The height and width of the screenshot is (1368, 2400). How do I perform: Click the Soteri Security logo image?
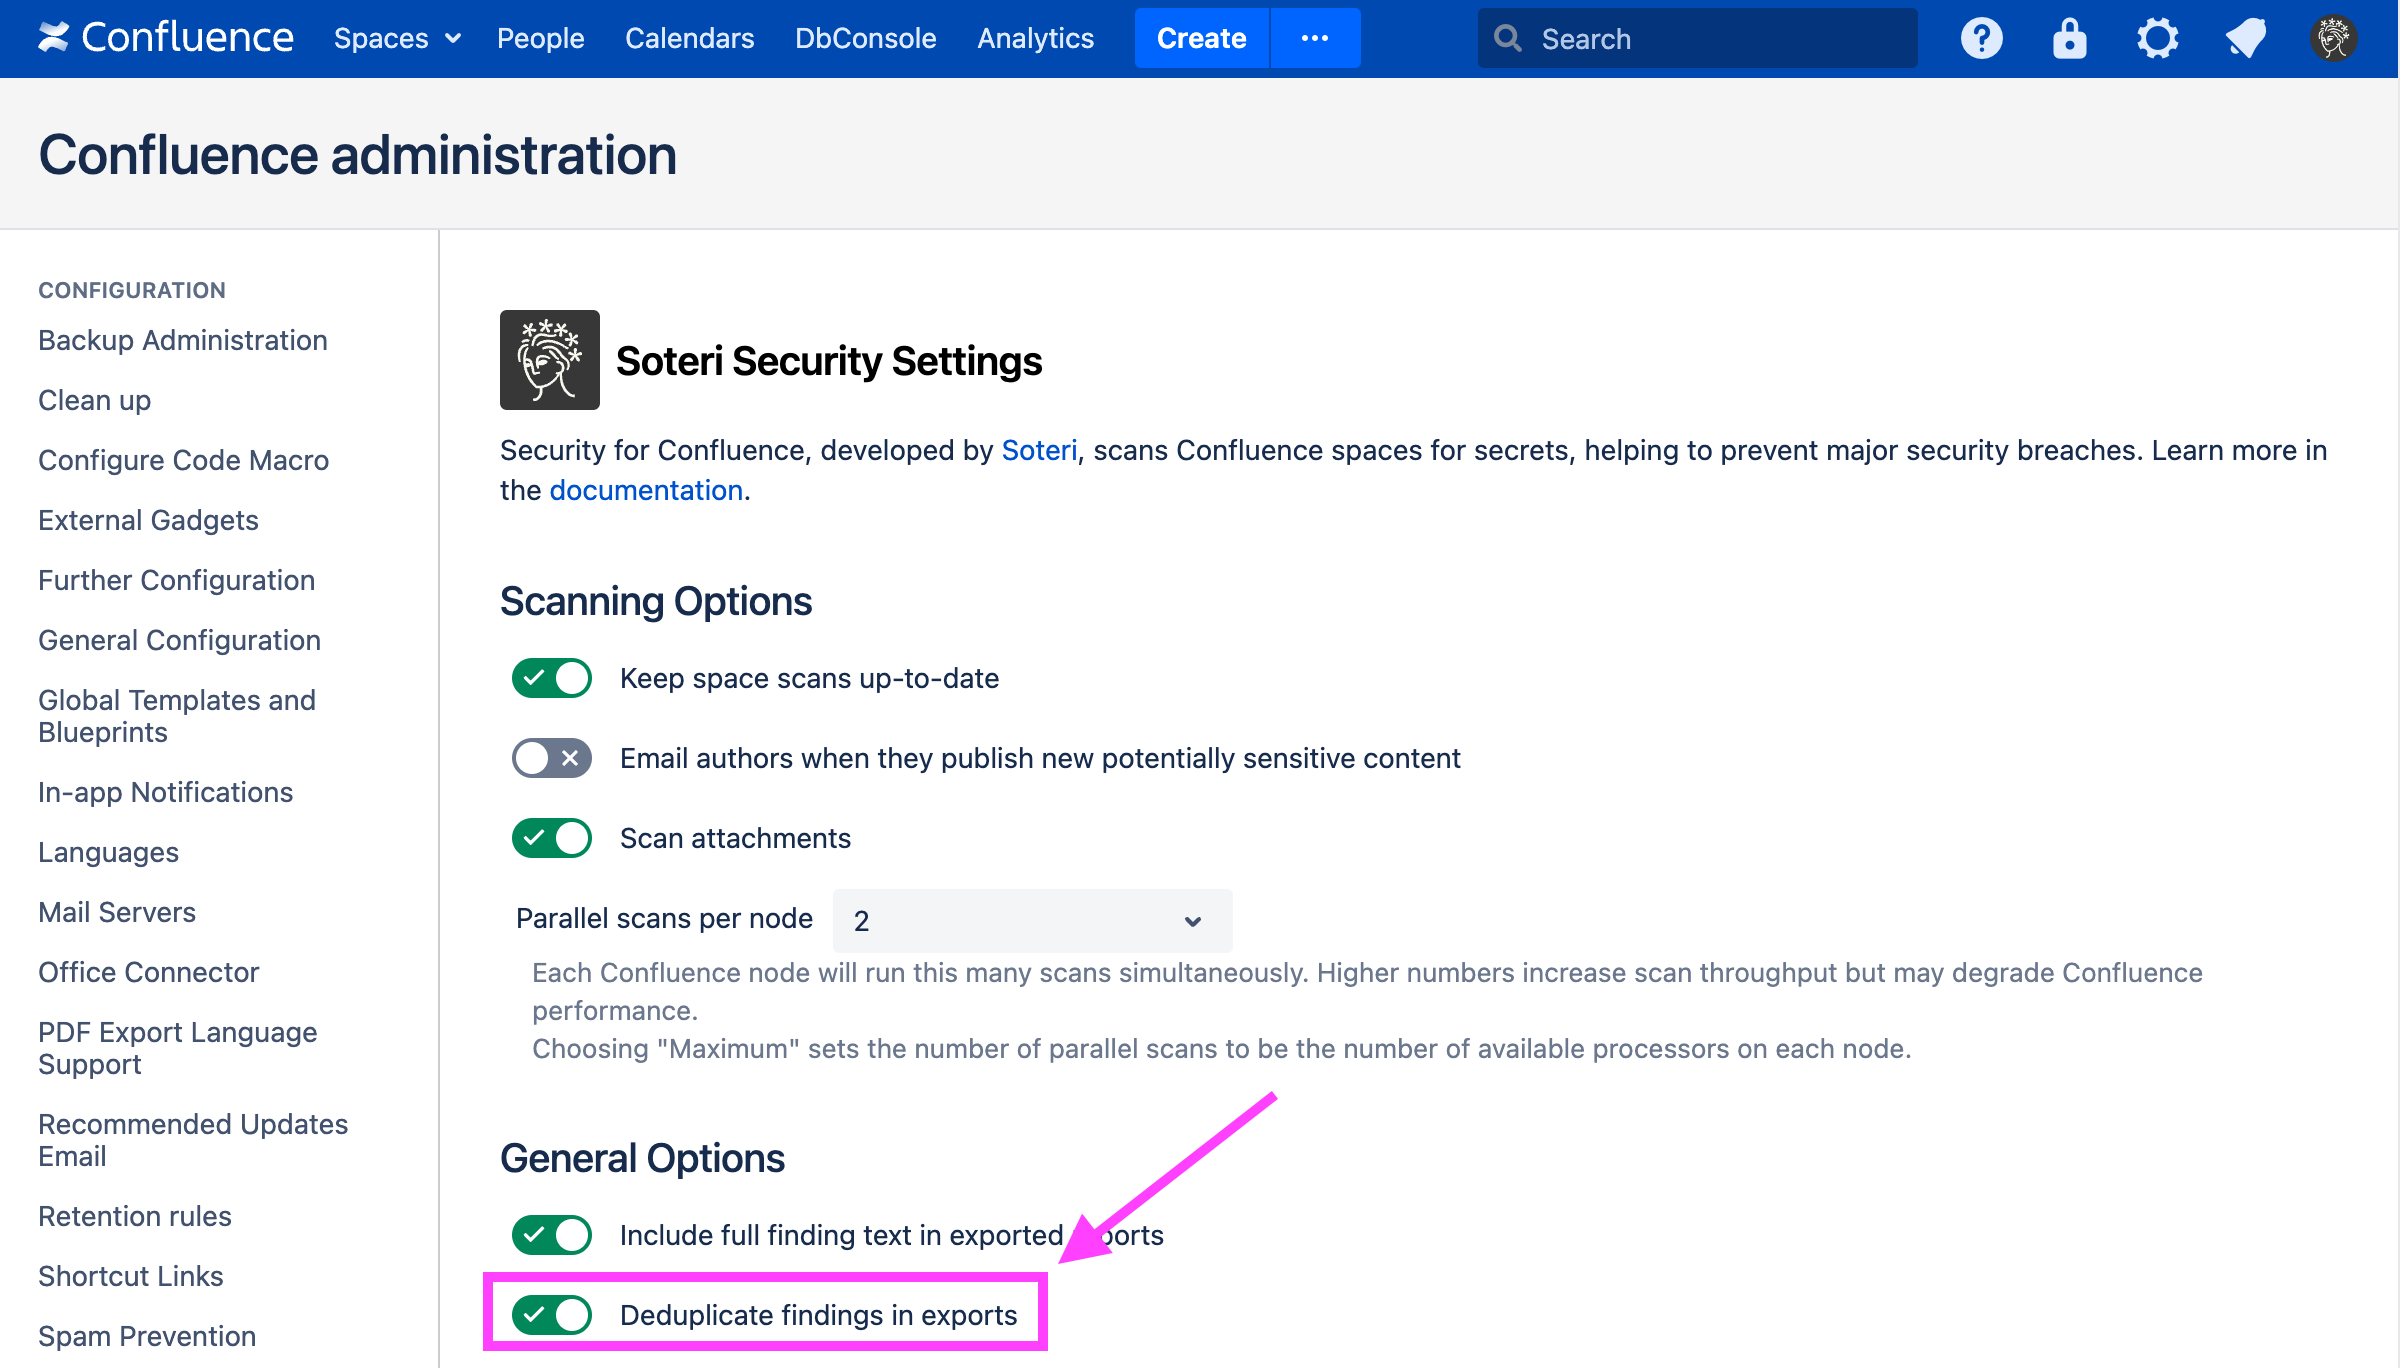(x=550, y=360)
